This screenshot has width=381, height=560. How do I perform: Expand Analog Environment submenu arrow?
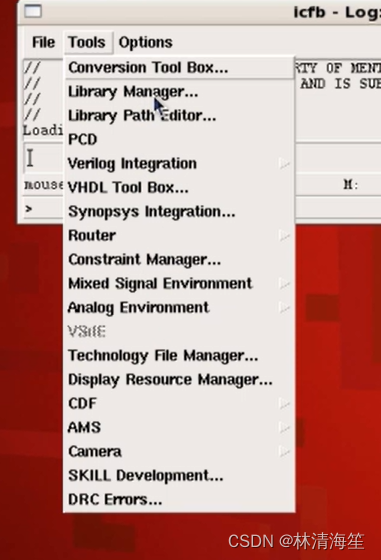[285, 308]
